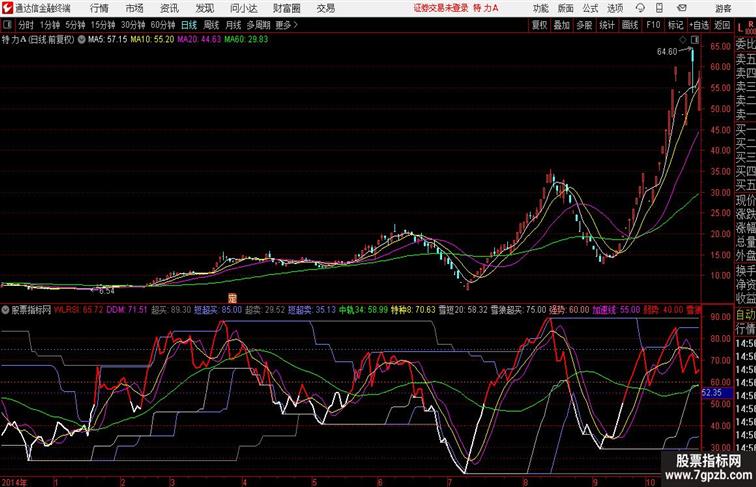The image size is (756, 487).
Task: Open the mail envelope icon
Action: tap(682, 8)
